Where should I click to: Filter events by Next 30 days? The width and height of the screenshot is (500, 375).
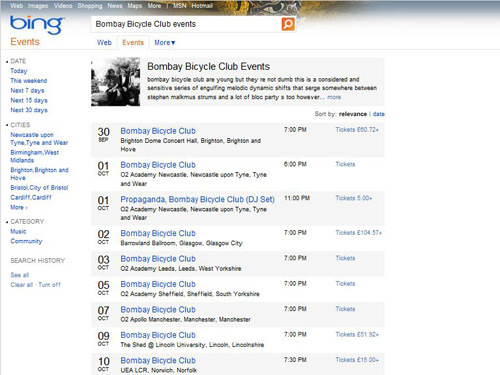tap(29, 110)
